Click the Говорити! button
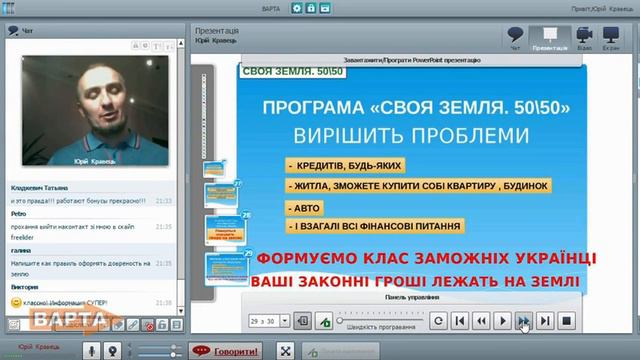Screen dimensions: 640x360 pos(226,351)
